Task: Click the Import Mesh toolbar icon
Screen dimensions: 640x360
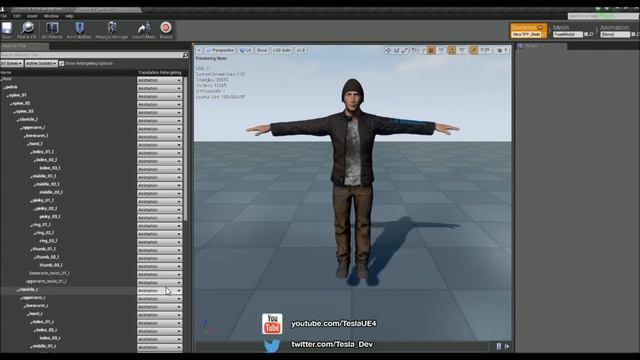Action: tap(144, 28)
